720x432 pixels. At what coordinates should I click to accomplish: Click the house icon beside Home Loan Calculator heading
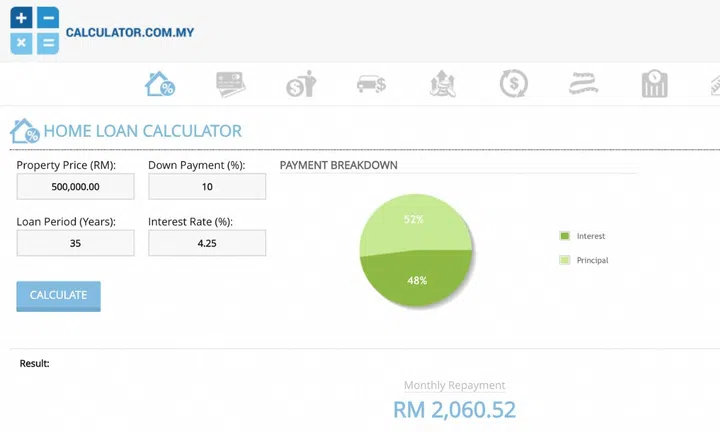25,131
